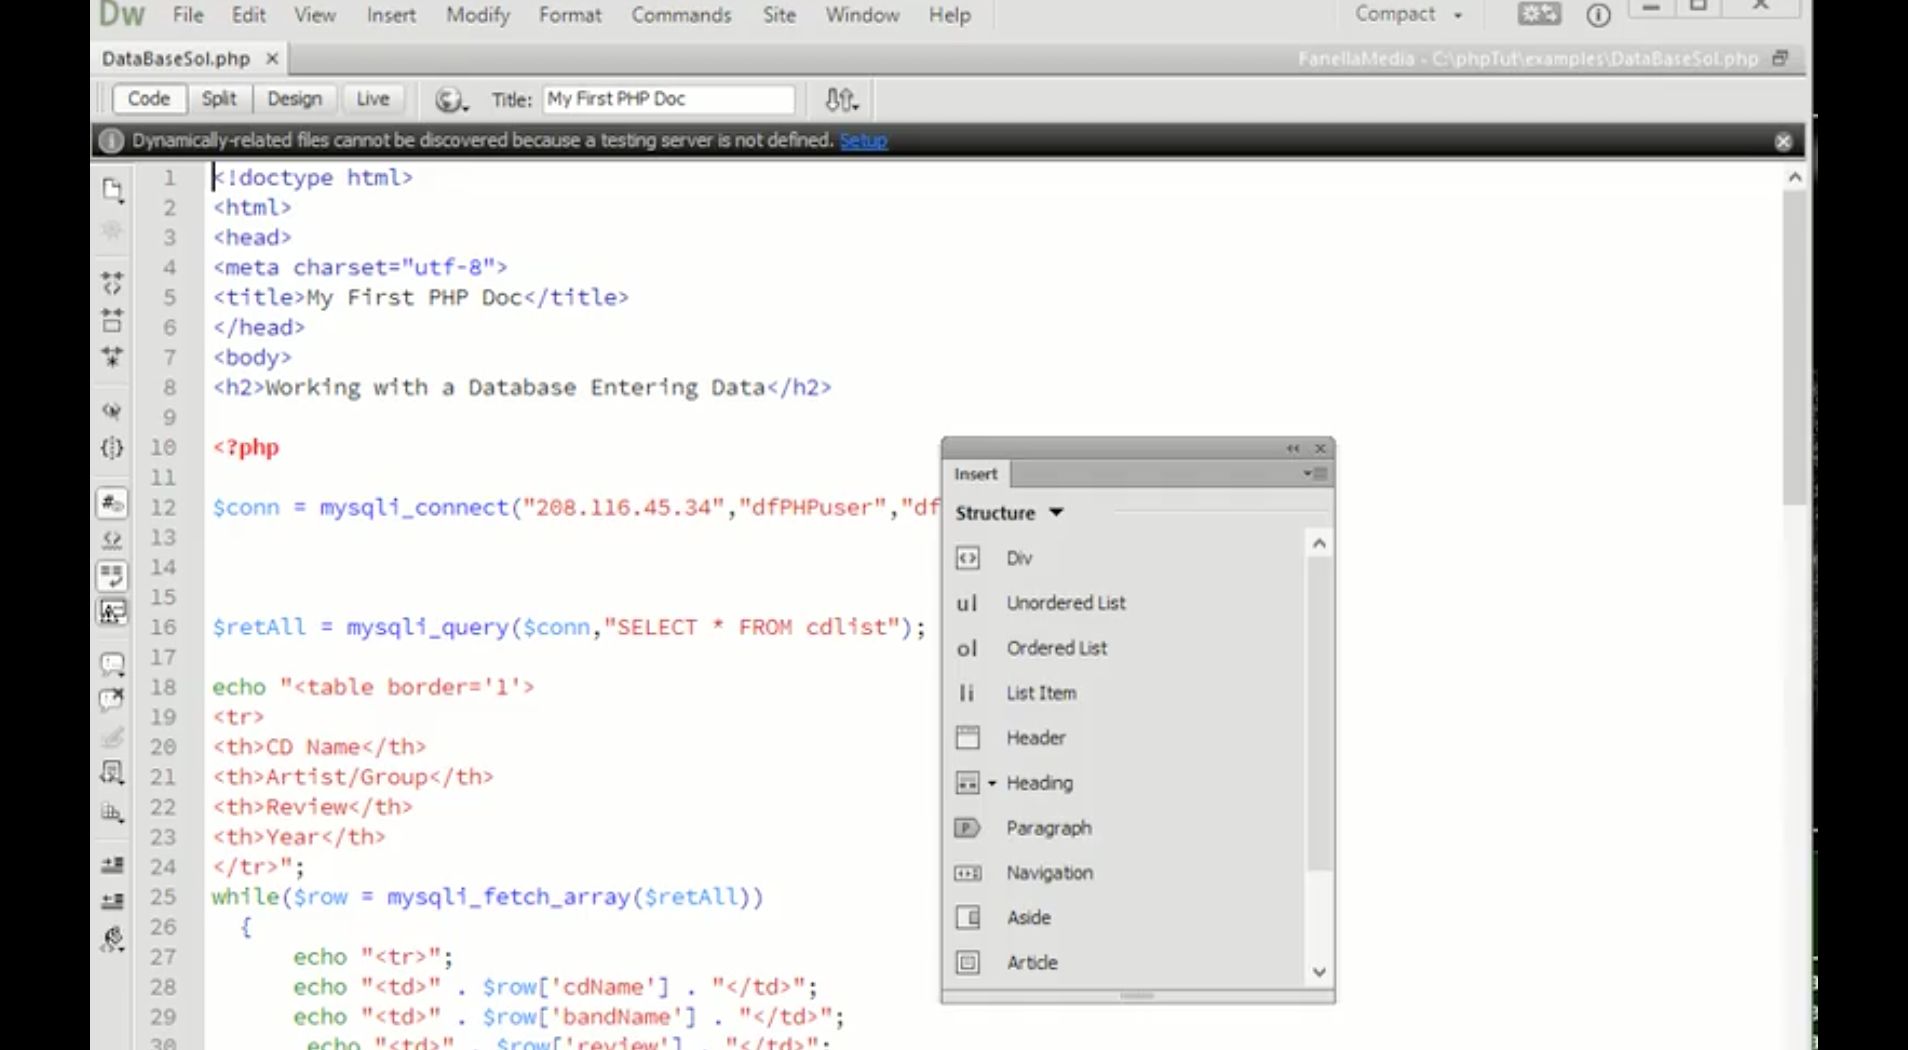Open the Edit menu
The width and height of the screenshot is (1908, 1050).
(x=249, y=15)
